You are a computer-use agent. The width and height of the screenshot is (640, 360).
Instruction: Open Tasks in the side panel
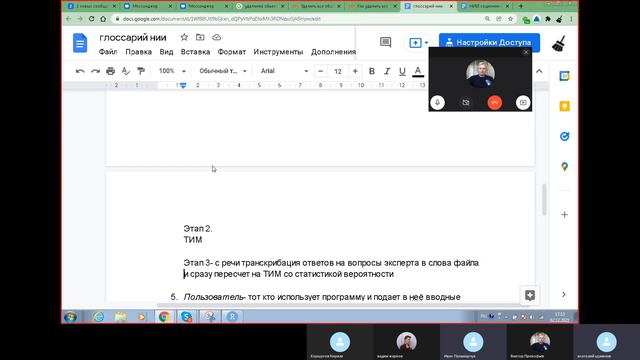564,136
